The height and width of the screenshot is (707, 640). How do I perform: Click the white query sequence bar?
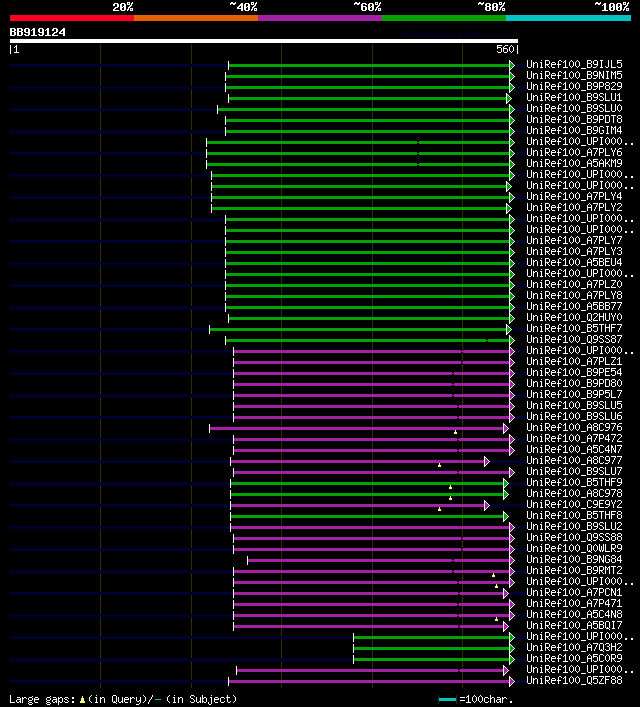click(264, 41)
